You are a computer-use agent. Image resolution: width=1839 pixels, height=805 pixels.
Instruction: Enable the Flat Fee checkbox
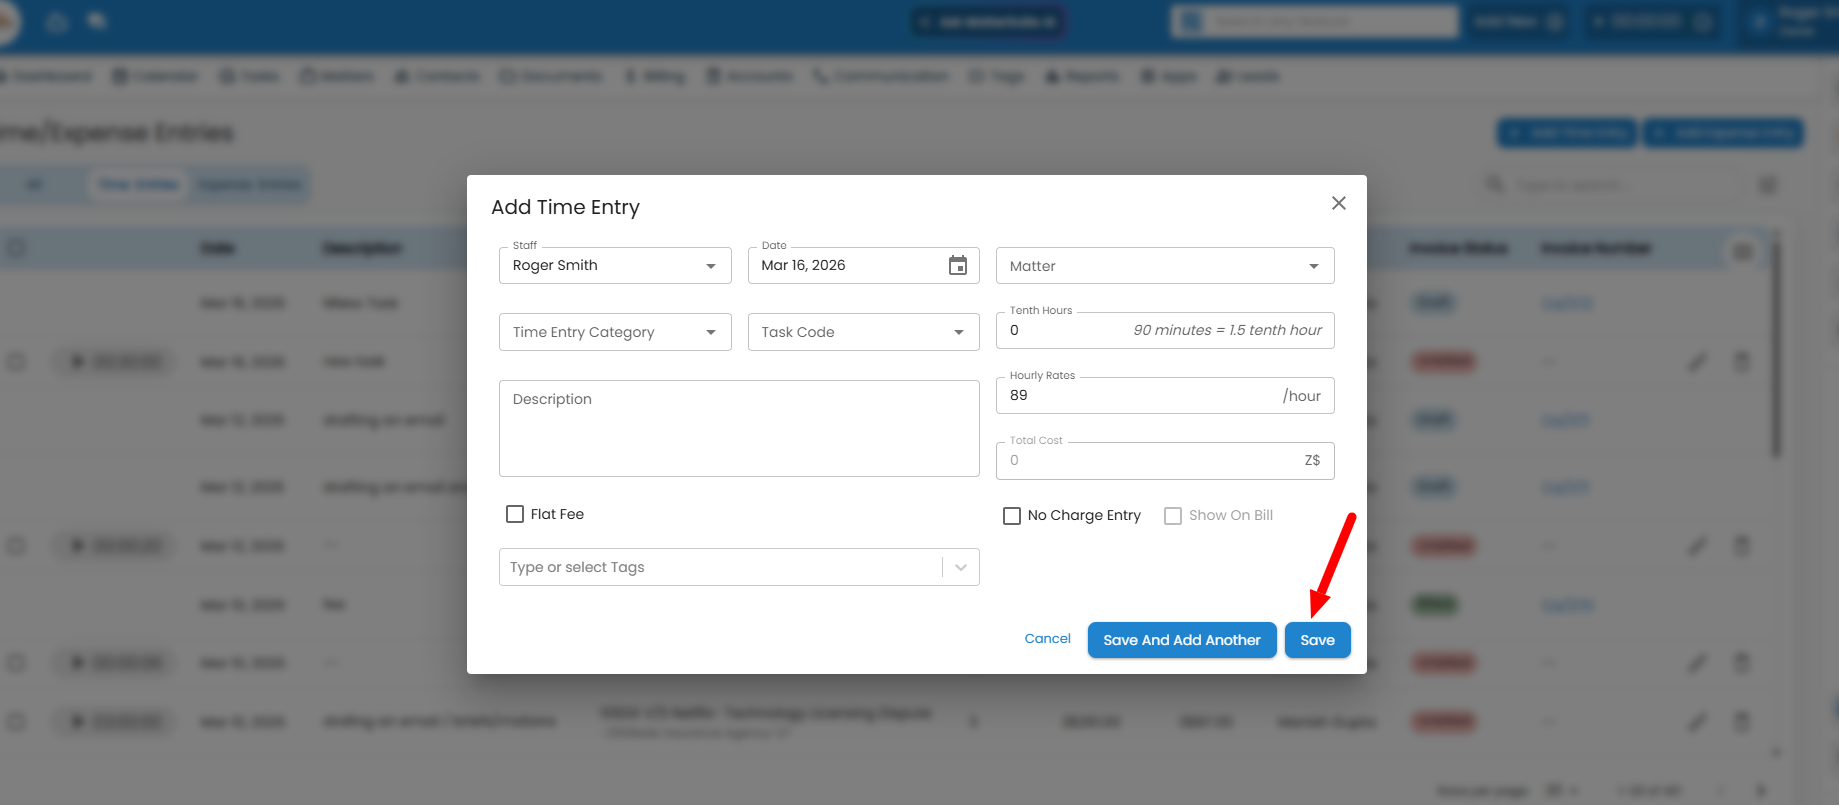tap(515, 514)
